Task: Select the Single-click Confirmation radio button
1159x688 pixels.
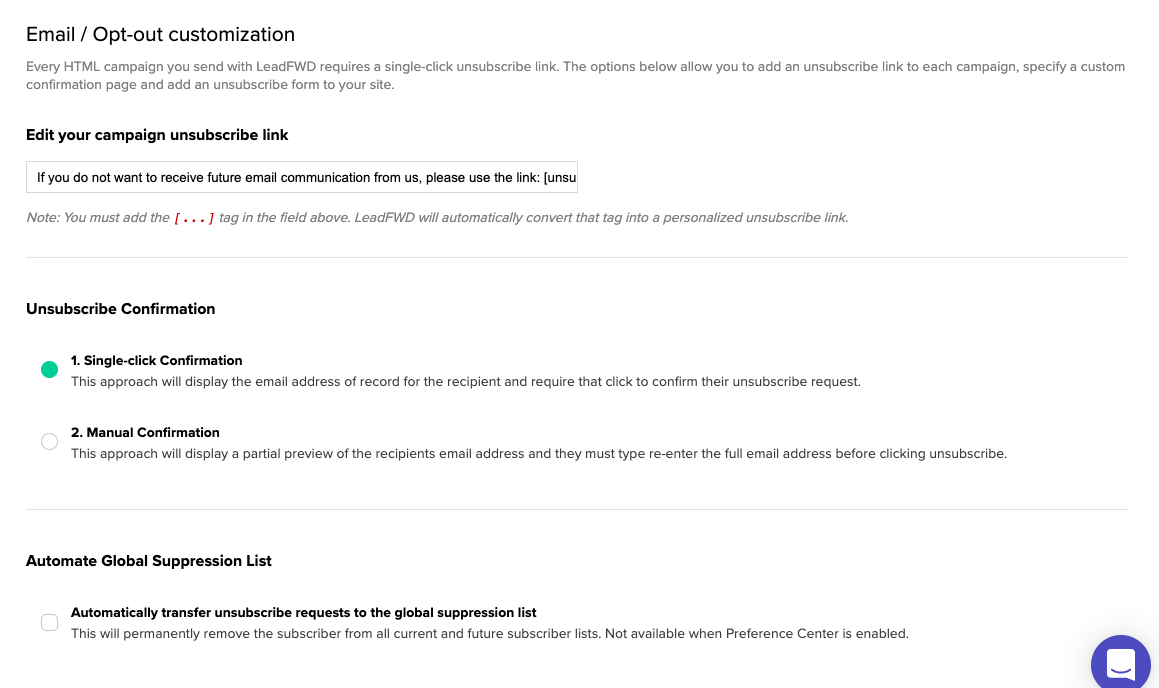Action: 50,369
